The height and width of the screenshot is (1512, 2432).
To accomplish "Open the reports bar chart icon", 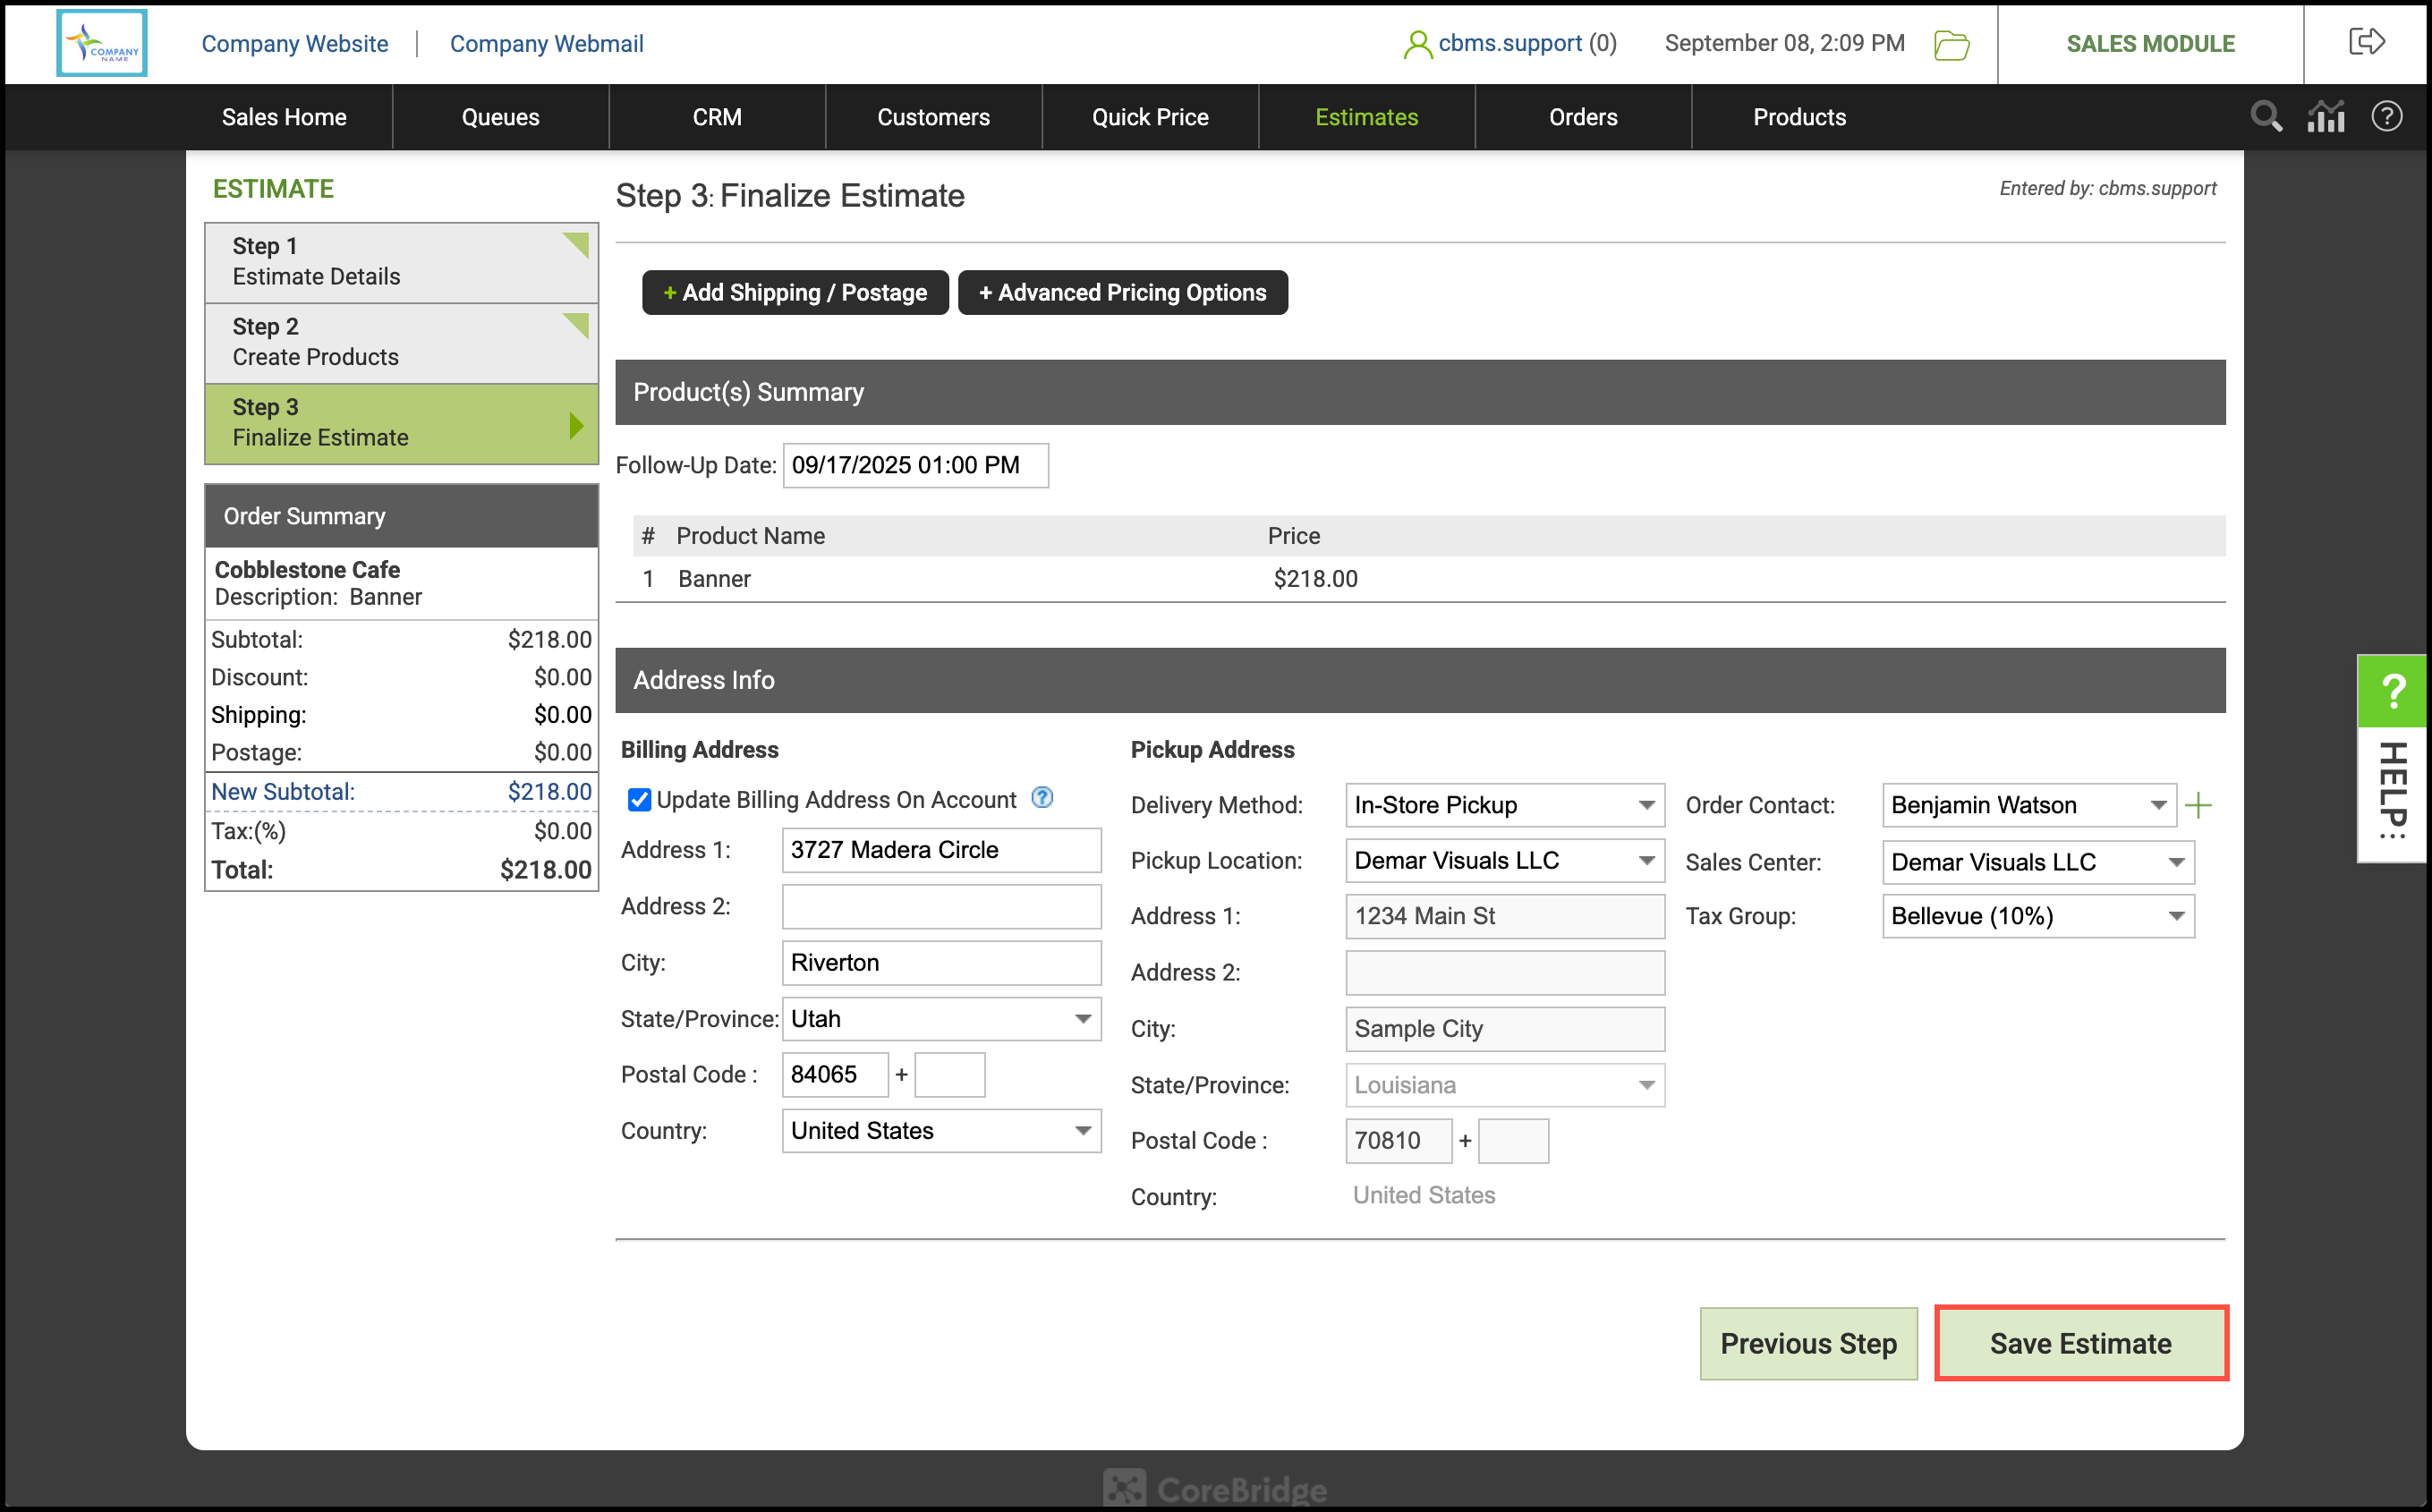I will click(2326, 117).
